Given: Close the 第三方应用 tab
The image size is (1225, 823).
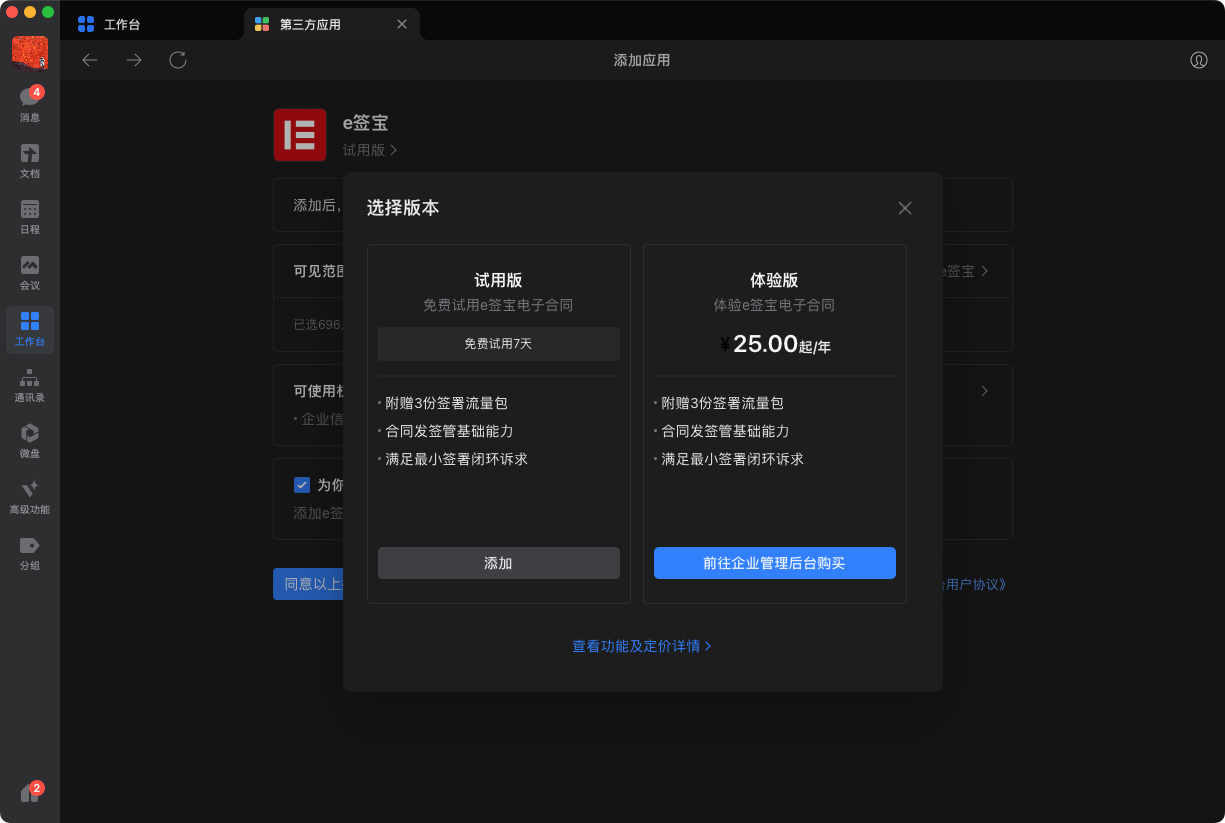Looking at the screenshot, I should tap(402, 24).
